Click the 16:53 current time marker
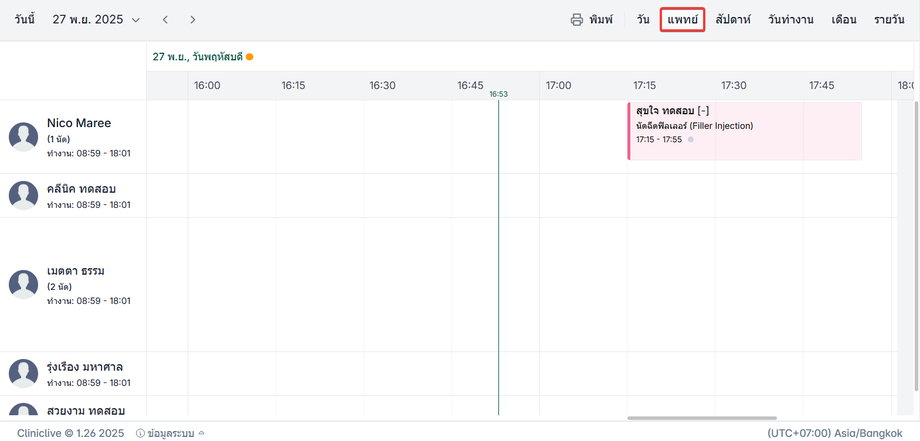The width and height of the screenshot is (920, 441). 498,94
